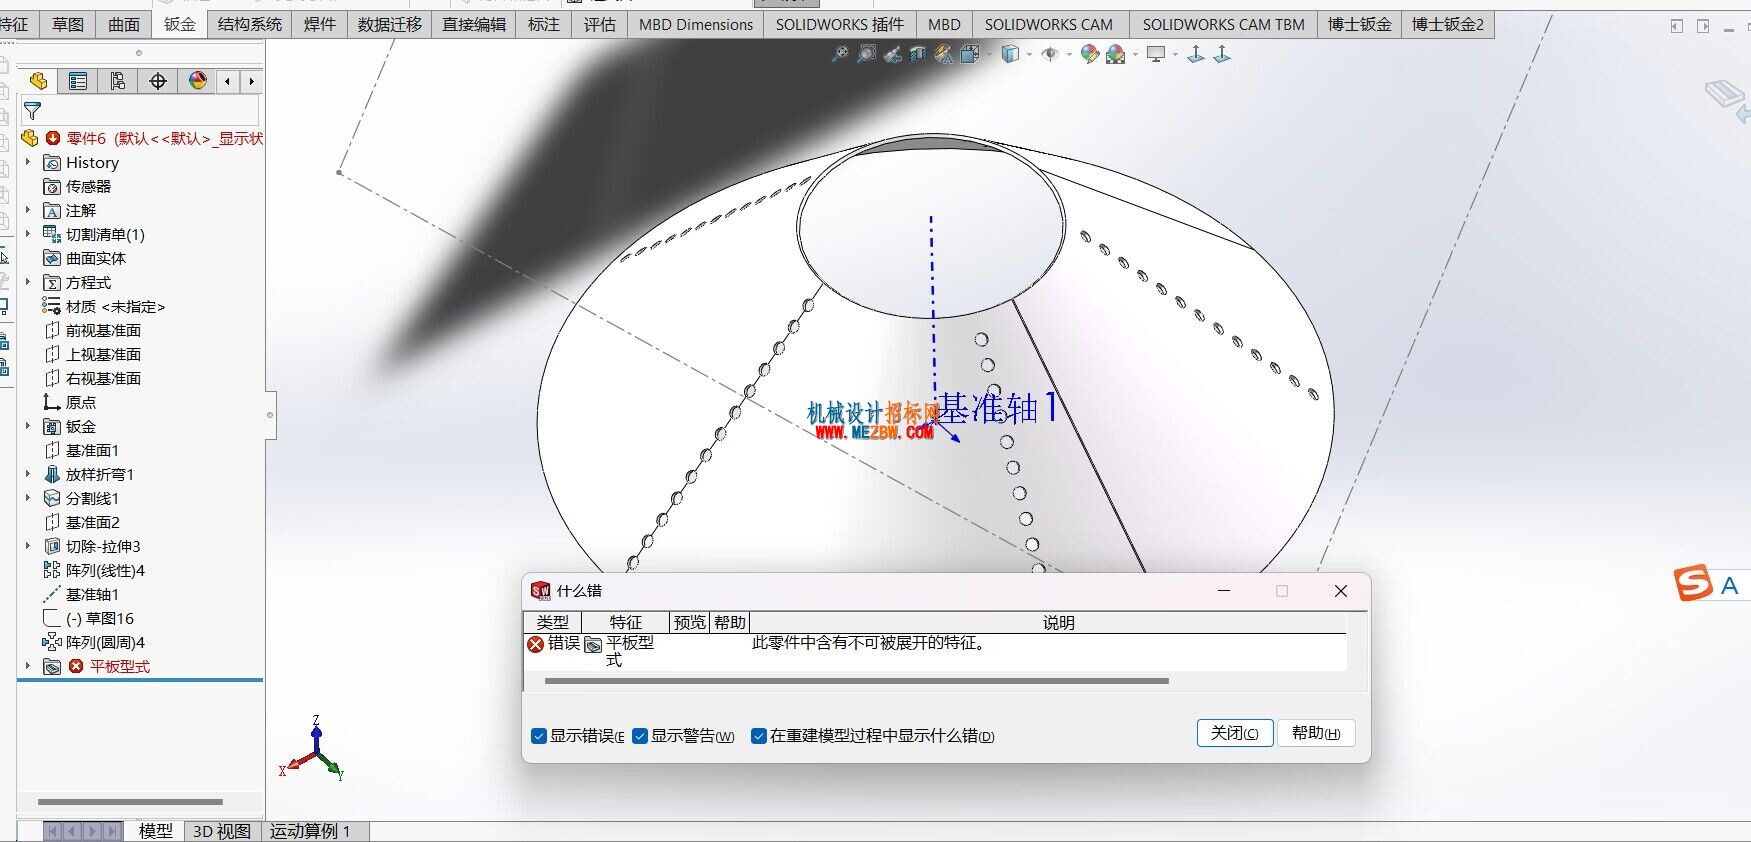1751x842 pixels.
Task: Open the DimXpertManager crosshair tab
Action: point(158,81)
